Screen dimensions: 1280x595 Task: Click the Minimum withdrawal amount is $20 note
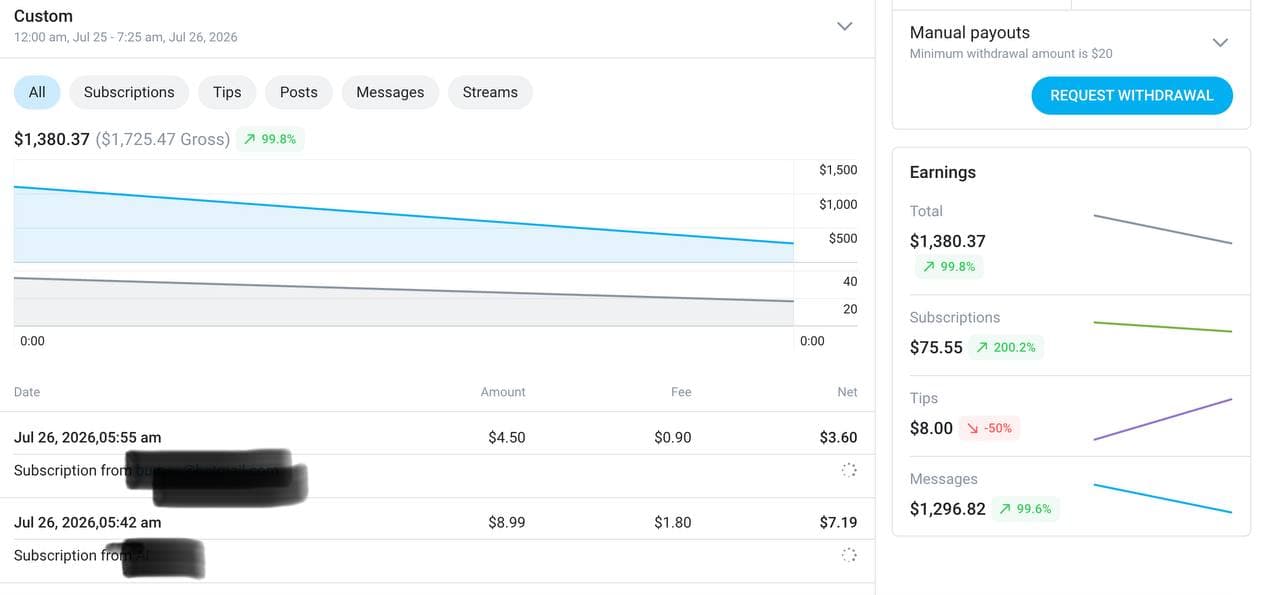pyautogui.click(x=1011, y=54)
